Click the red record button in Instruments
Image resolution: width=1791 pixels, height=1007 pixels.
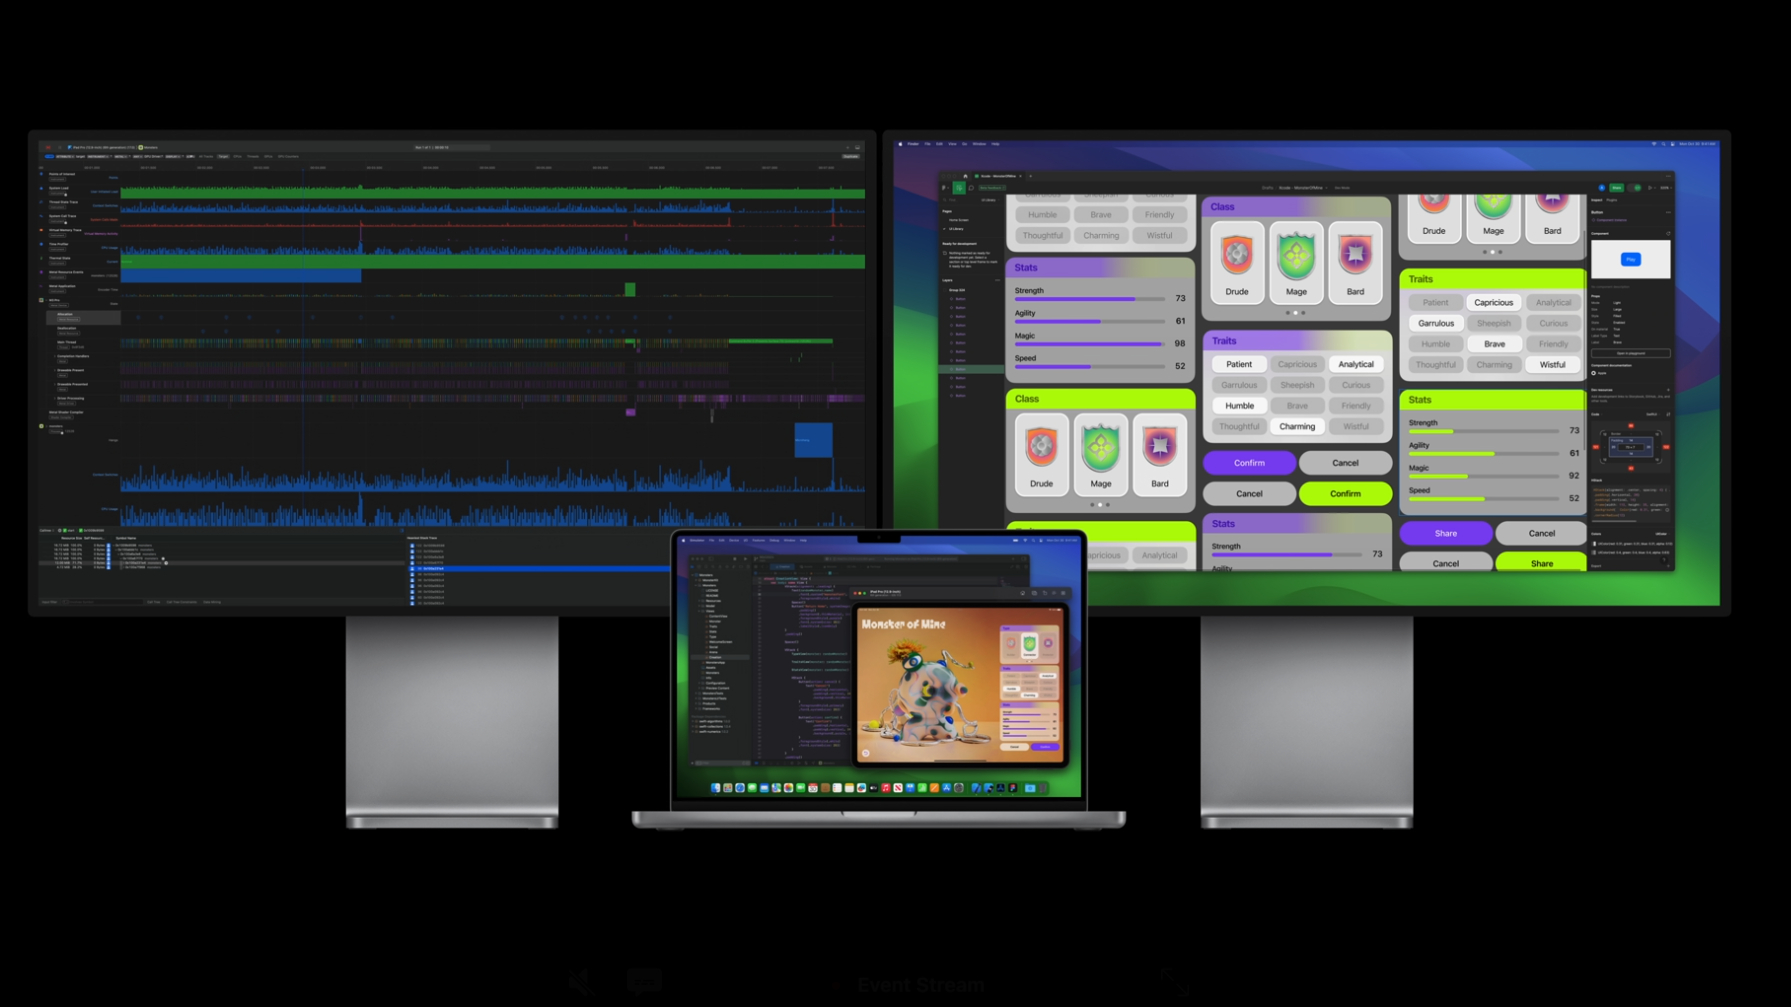pyautogui.click(x=48, y=147)
